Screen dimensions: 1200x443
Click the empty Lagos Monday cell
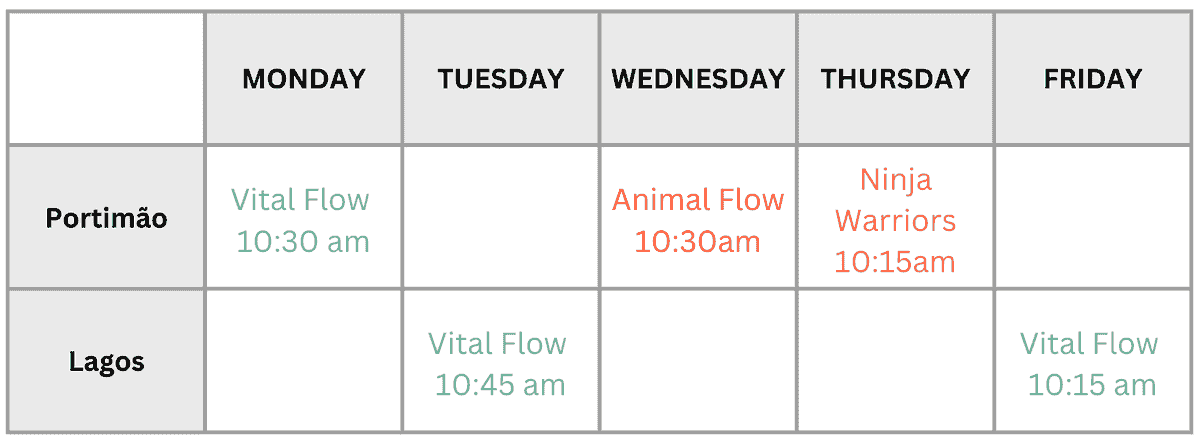coord(304,361)
